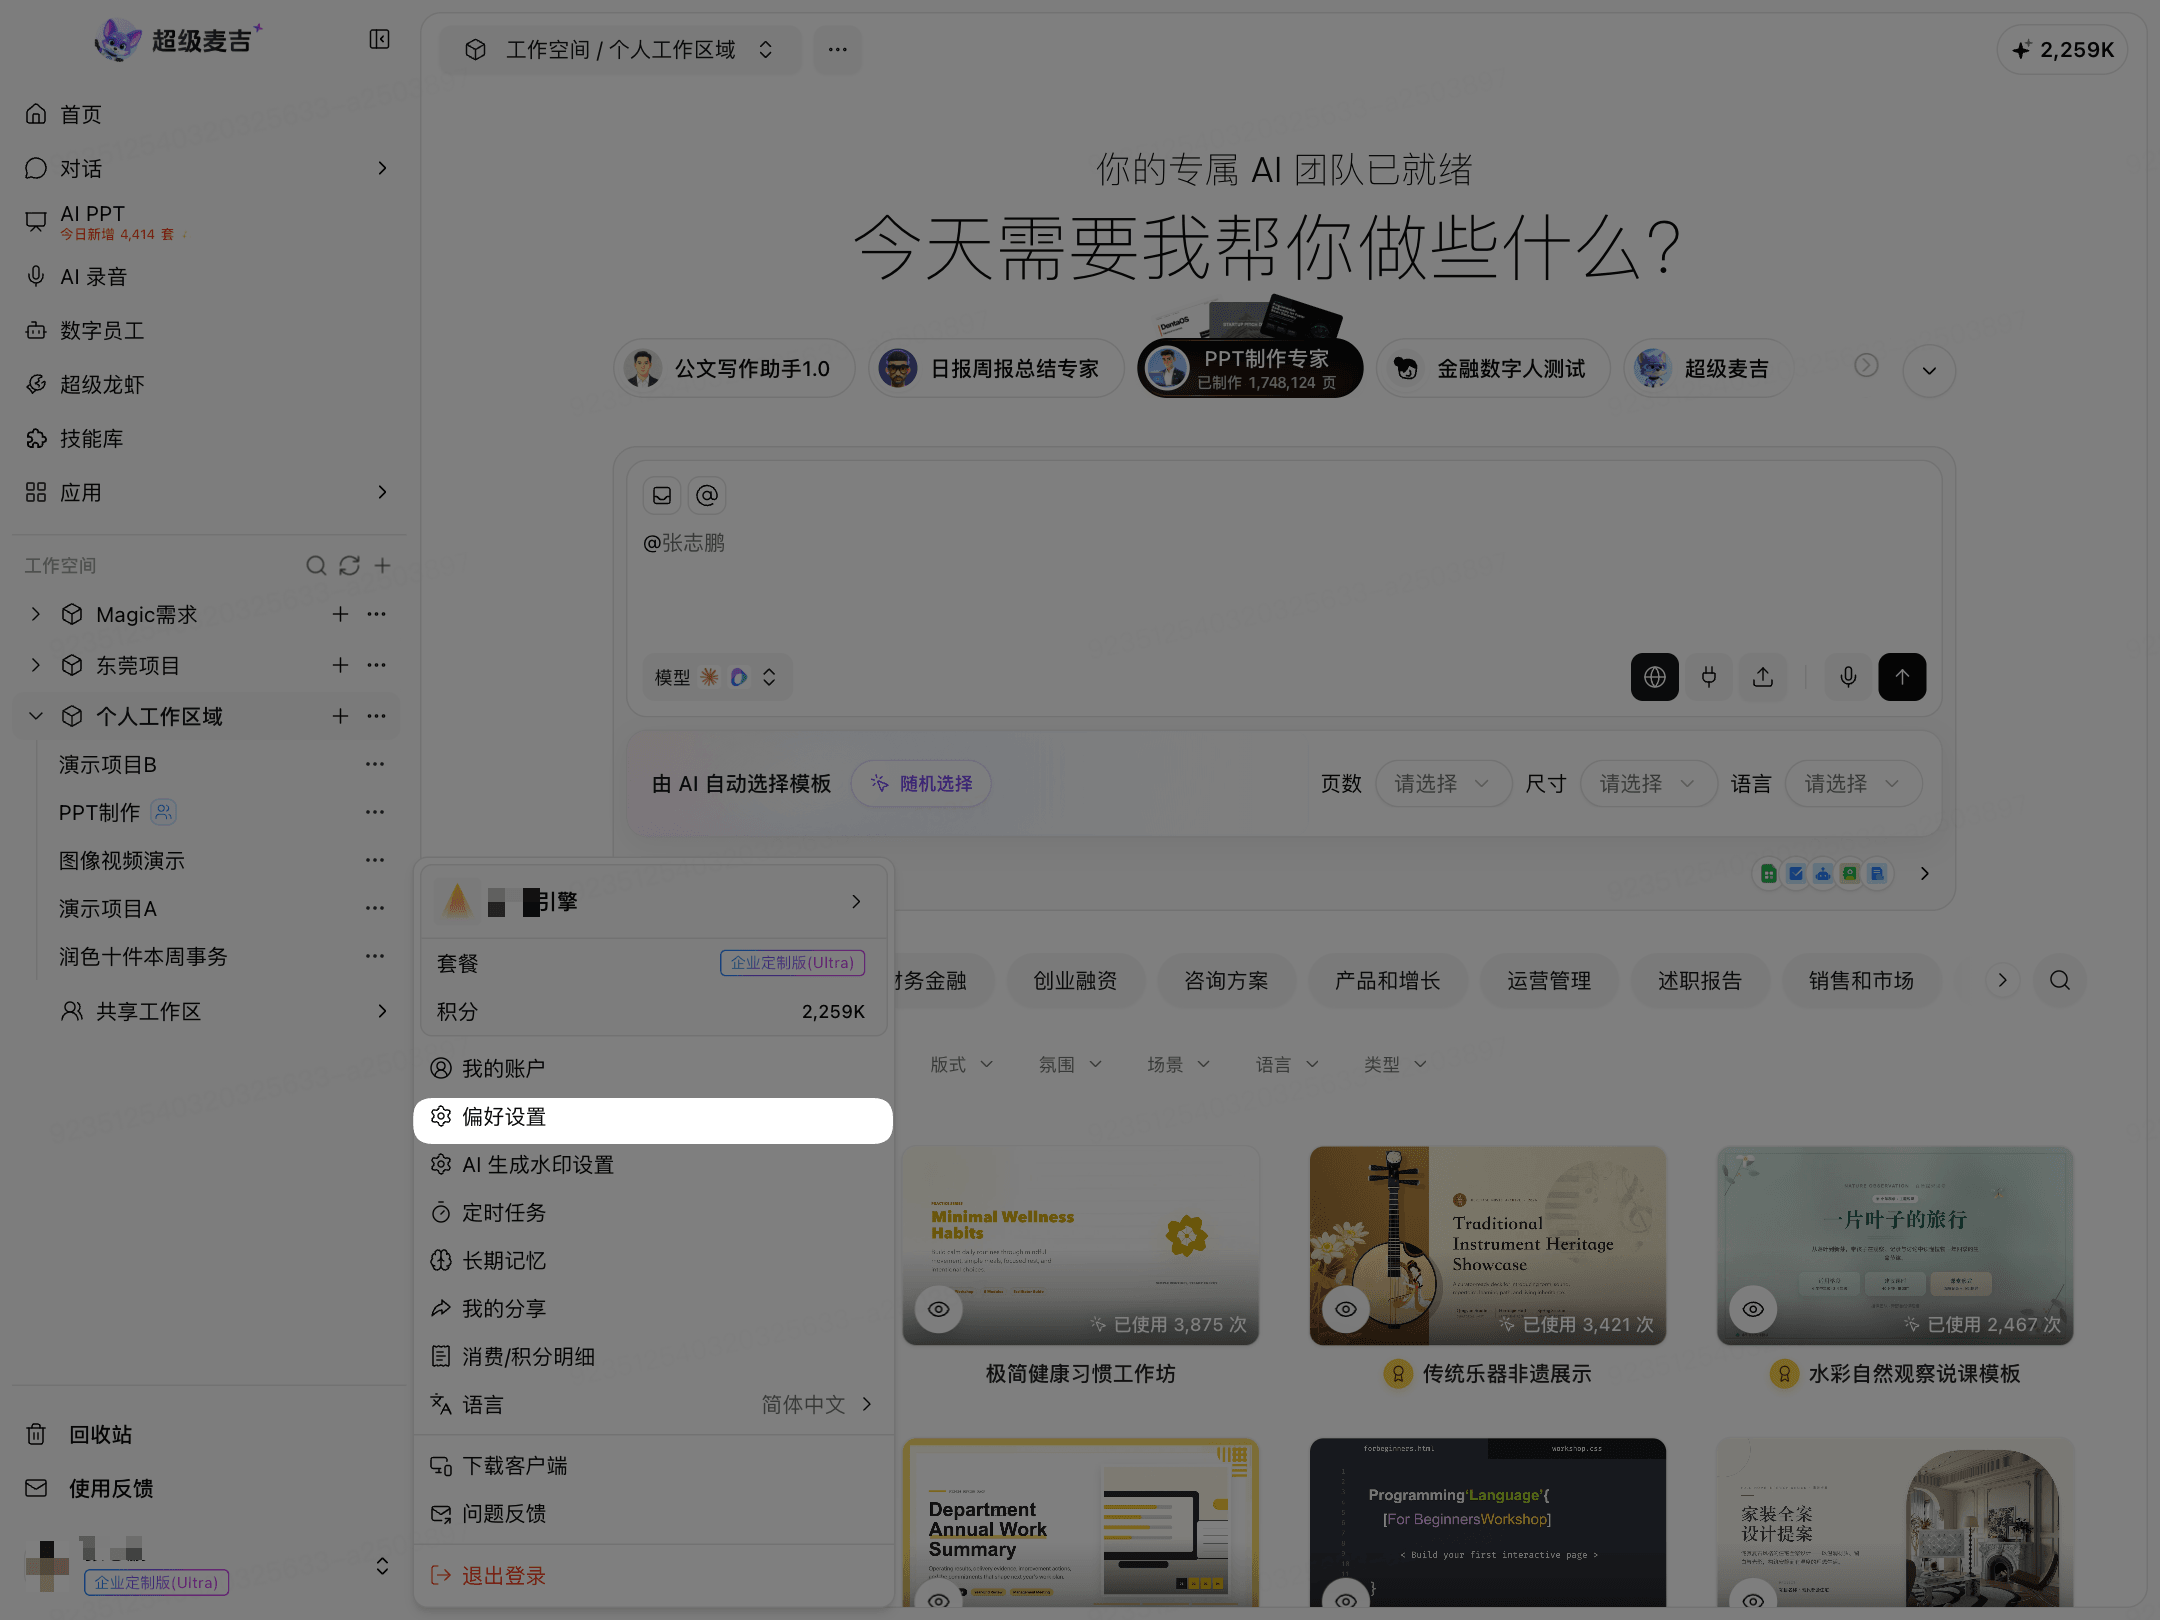Screen dimensions: 2160x1620
Task: Preview the 传统乐器非遗展示 template
Action: click(1346, 1309)
